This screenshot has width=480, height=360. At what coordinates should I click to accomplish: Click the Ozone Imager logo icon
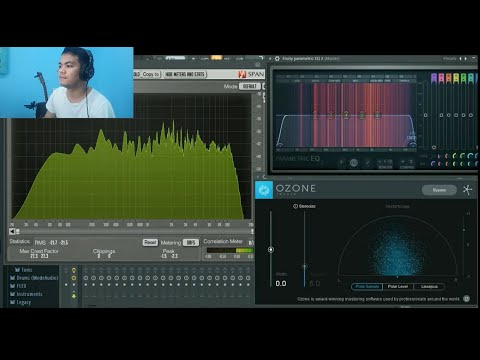[264, 190]
